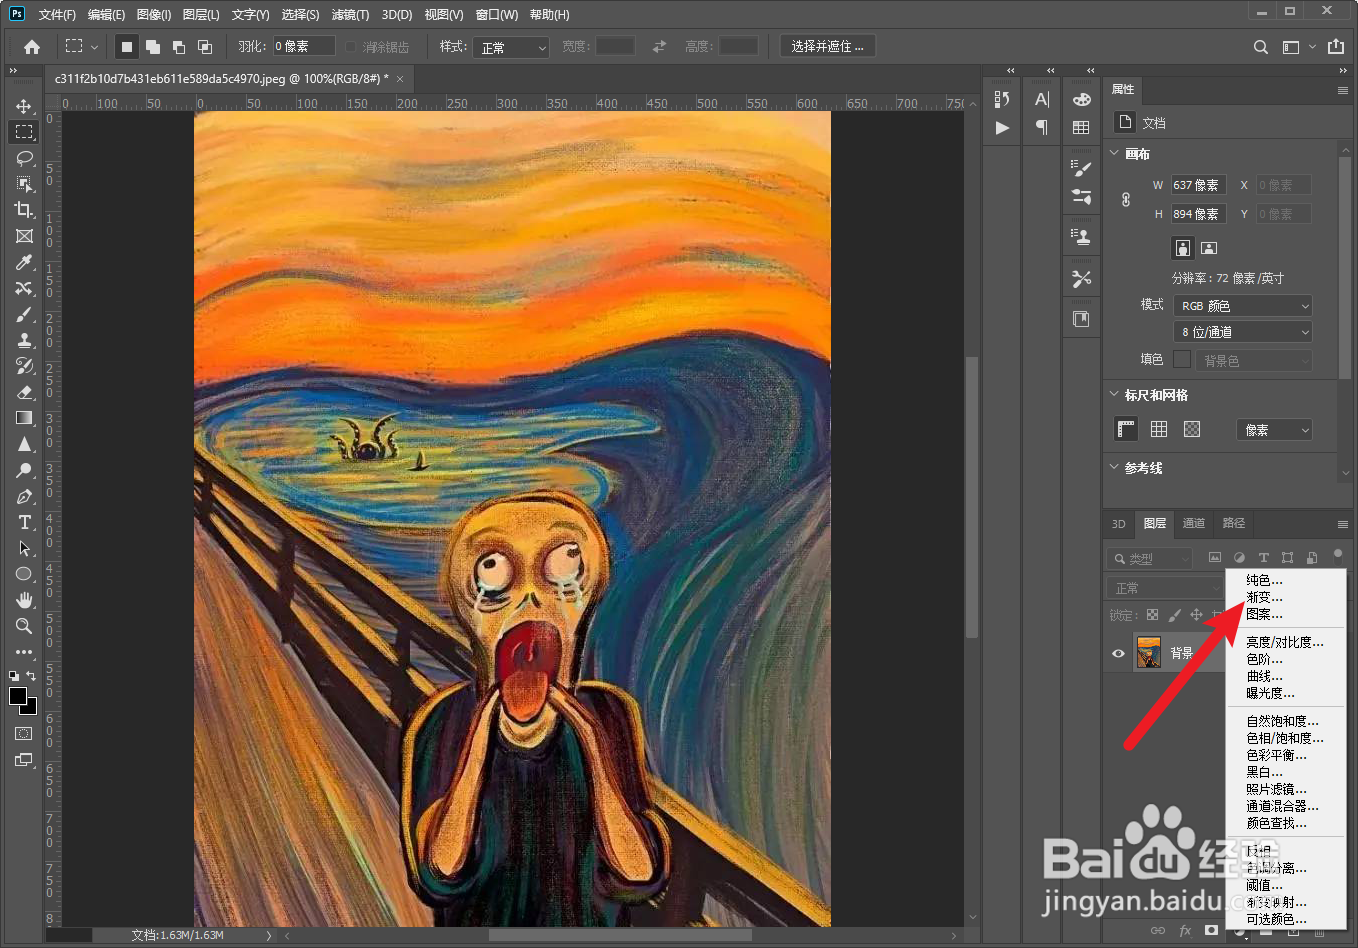Select the Frame tool
This screenshot has height=948, width=1358.
click(x=25, y=236)
